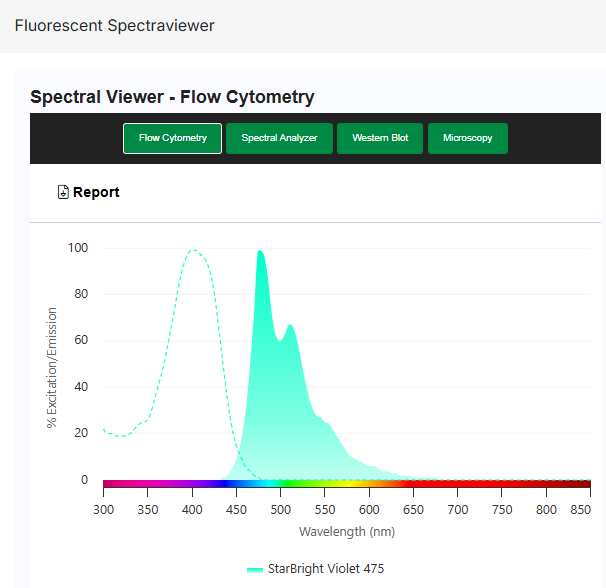
Task: Click the Fluorescent Spectraviewer page title
Action: point(114,25)
